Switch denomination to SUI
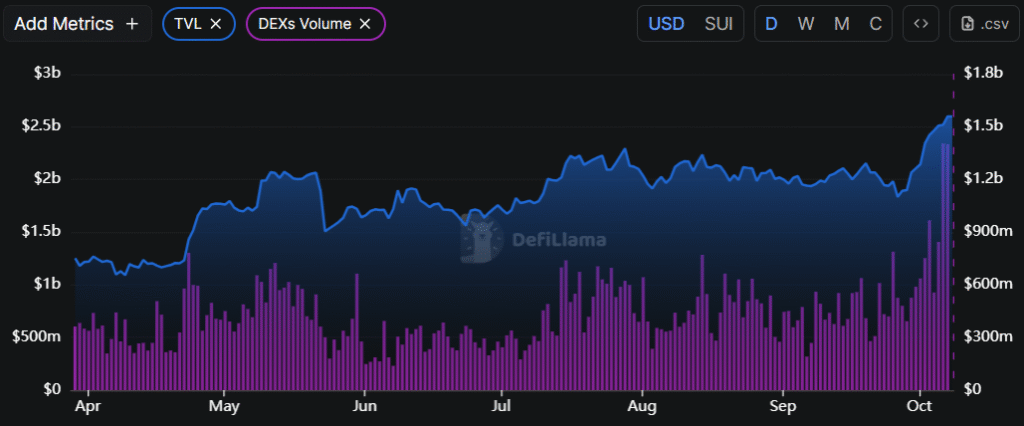Screen dimensions: 1024x426 pos(718,23)
